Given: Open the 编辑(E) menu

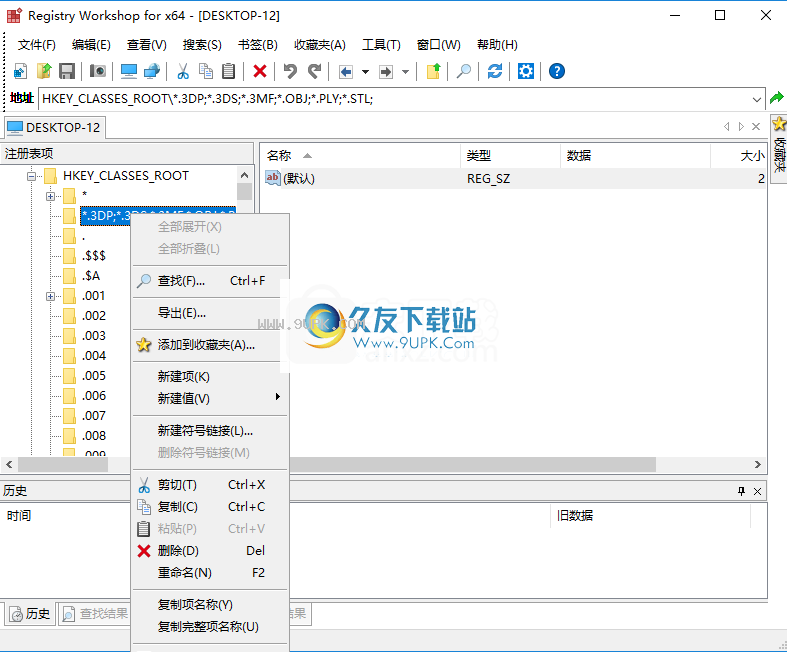Looking at the screenshot, I should point(91,45).
